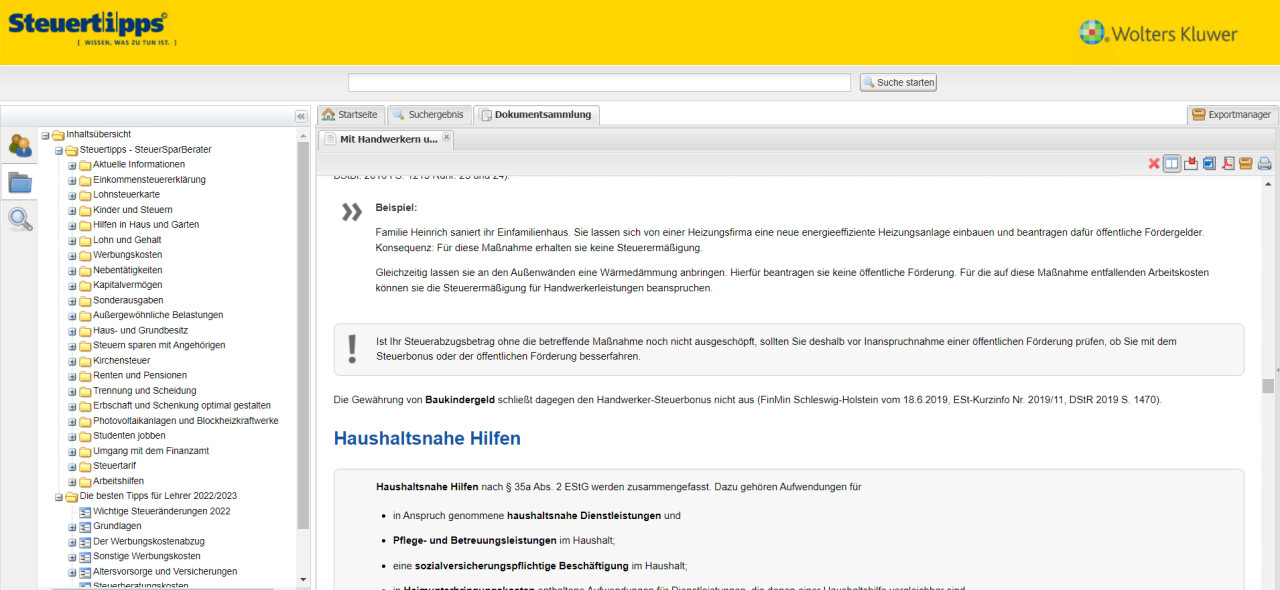Click into the search input field
The height and width of the screenshot is (590, 1280).
click(x=599, y=82)
